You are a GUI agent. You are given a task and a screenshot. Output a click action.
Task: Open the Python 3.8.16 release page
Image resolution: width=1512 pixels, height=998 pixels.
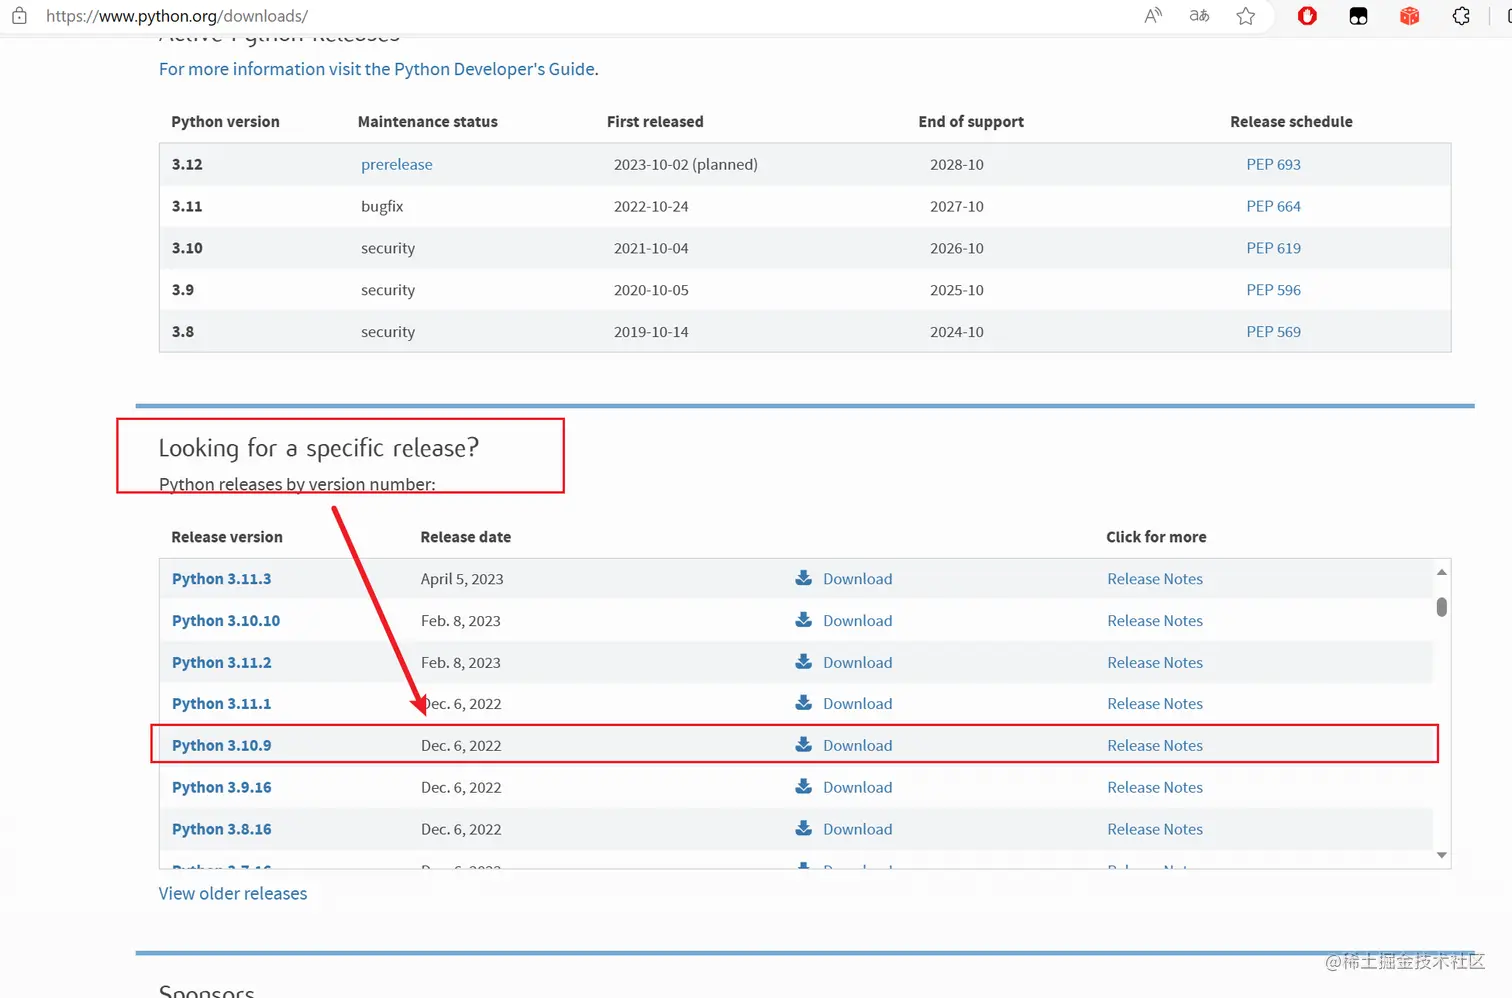pyautogui.click(x=221, y=830)
